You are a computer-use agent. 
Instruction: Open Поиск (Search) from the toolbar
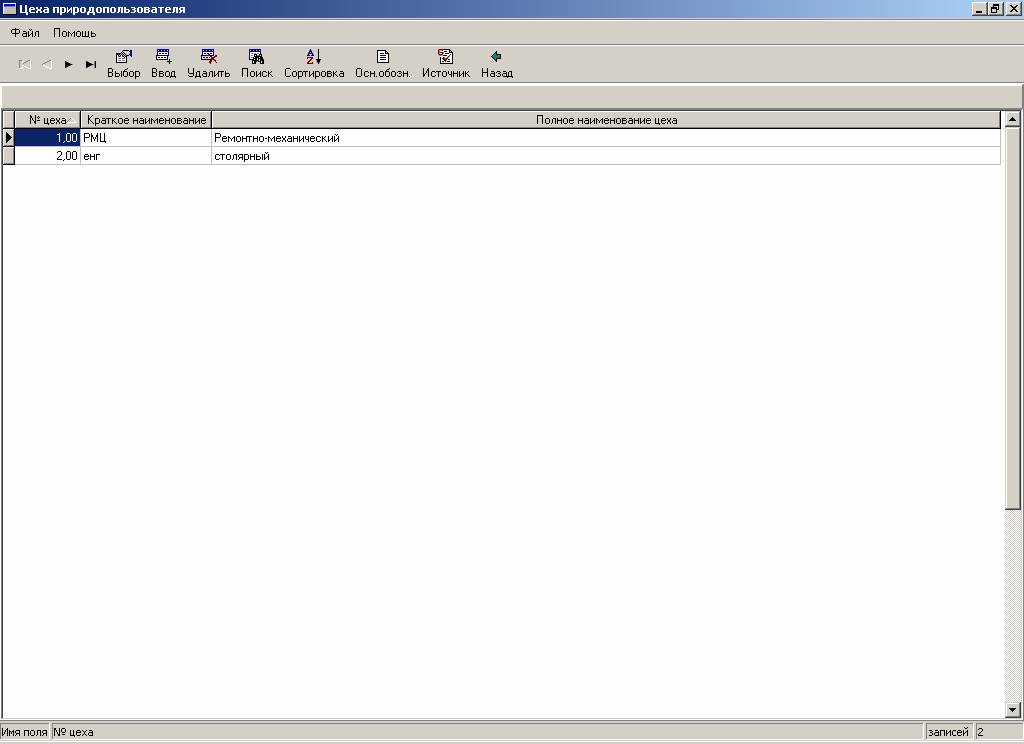256,58
